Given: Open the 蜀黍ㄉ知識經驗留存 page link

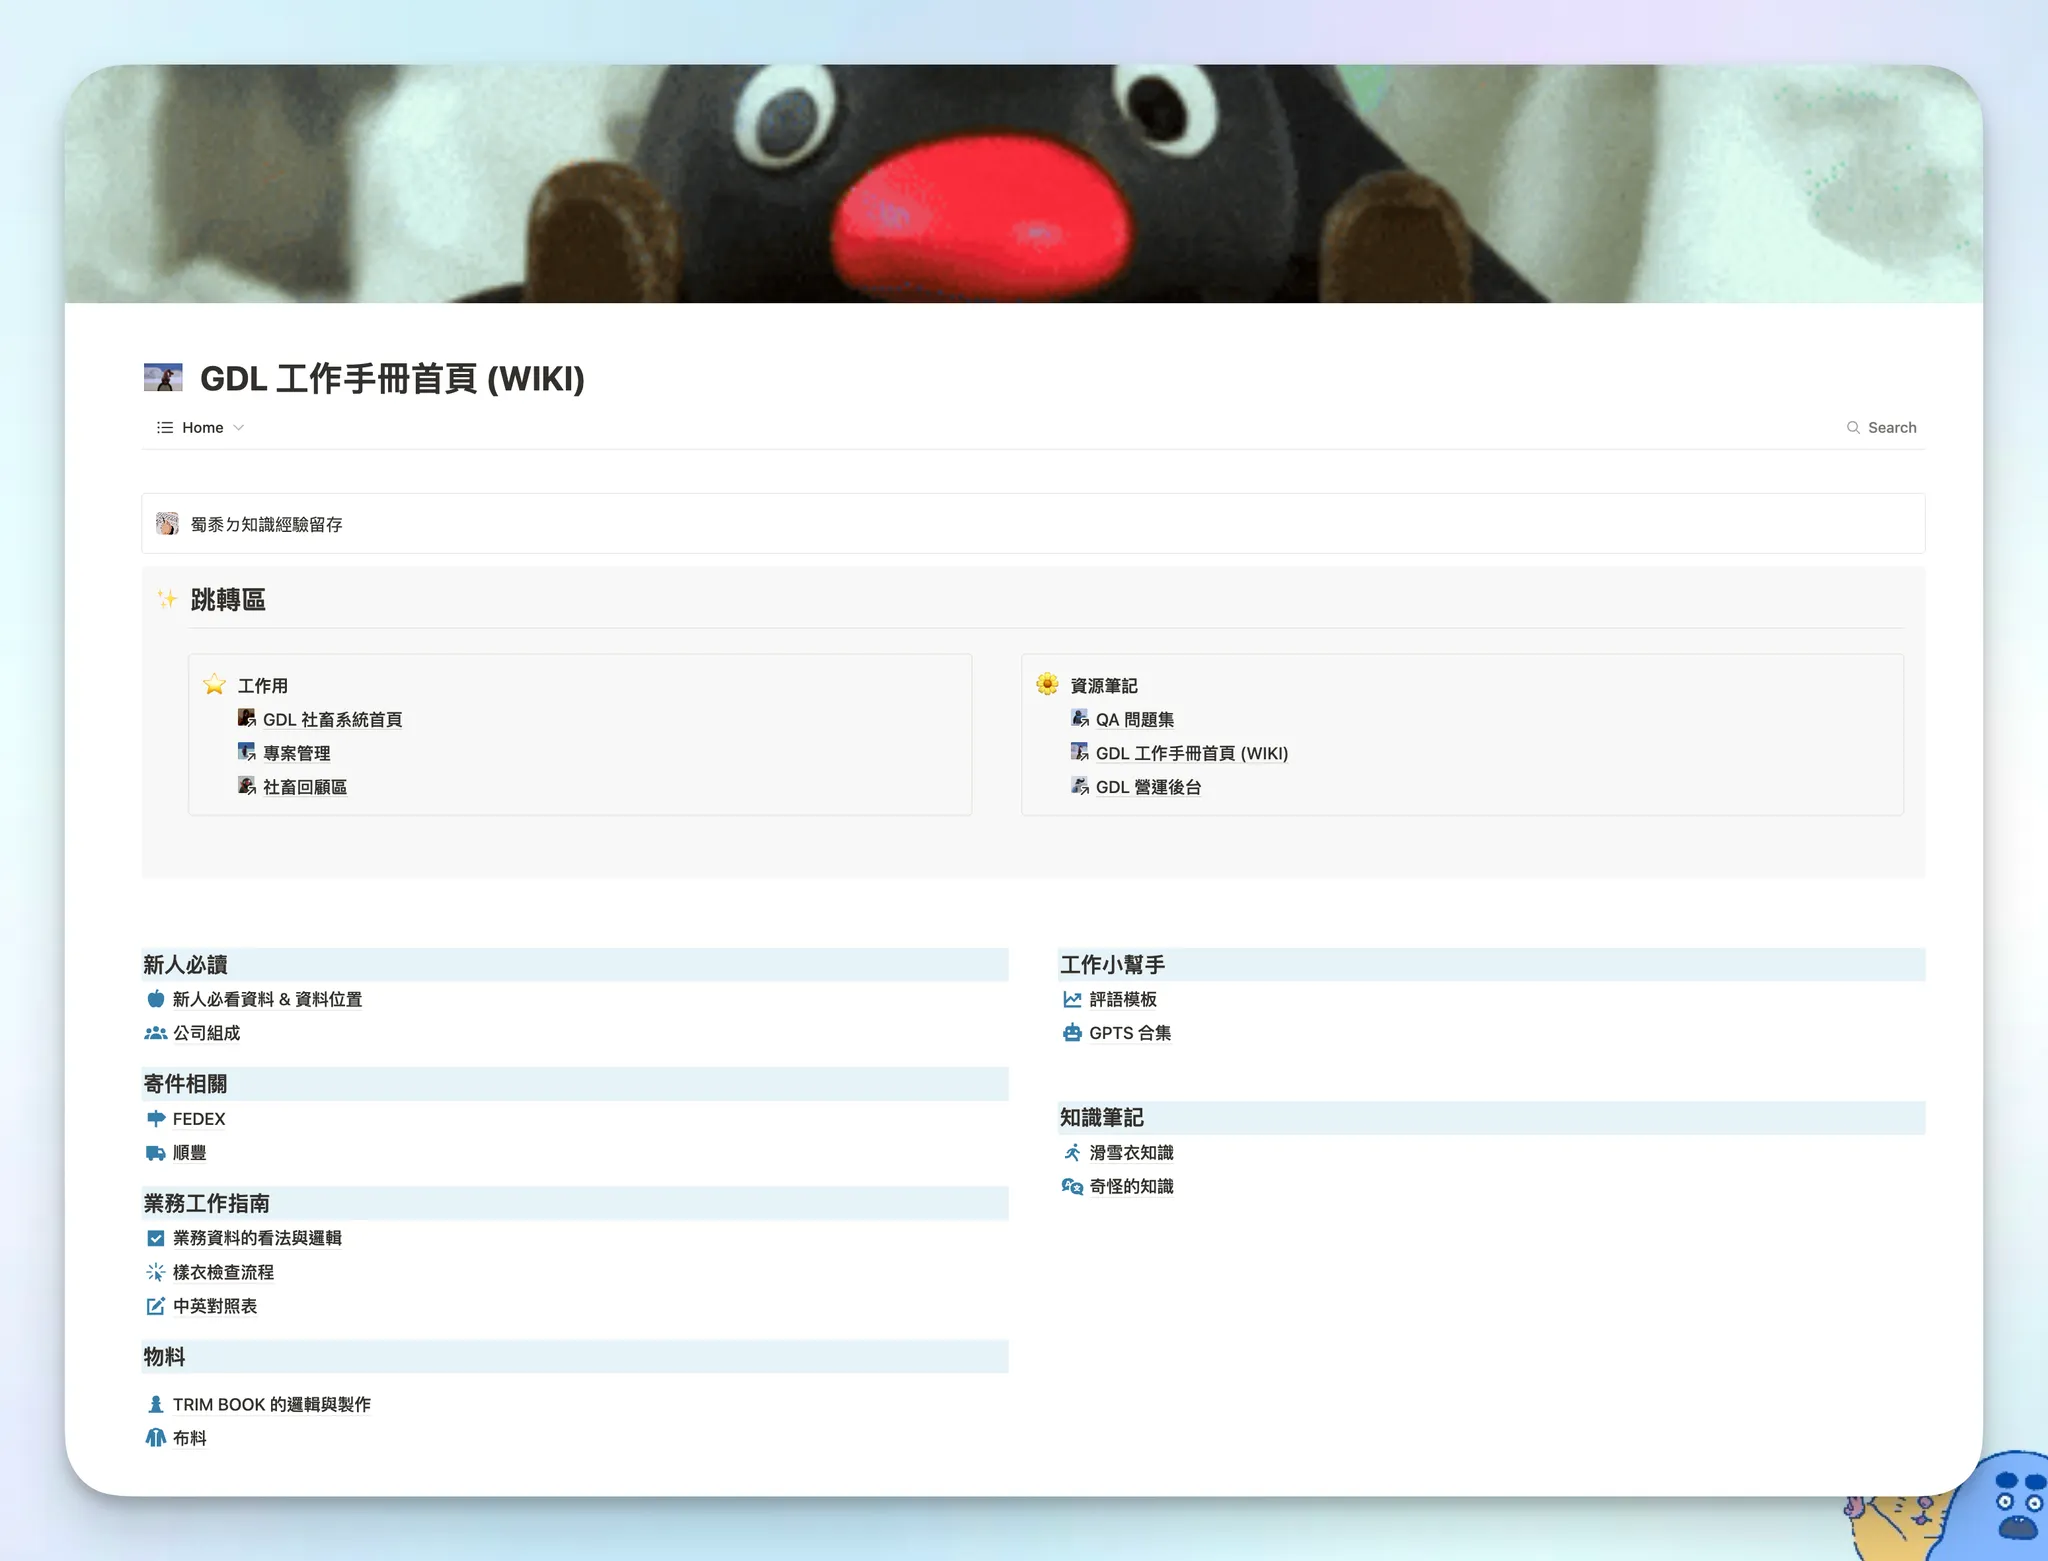Looking at the screenshot, I should tap(266, 525).
